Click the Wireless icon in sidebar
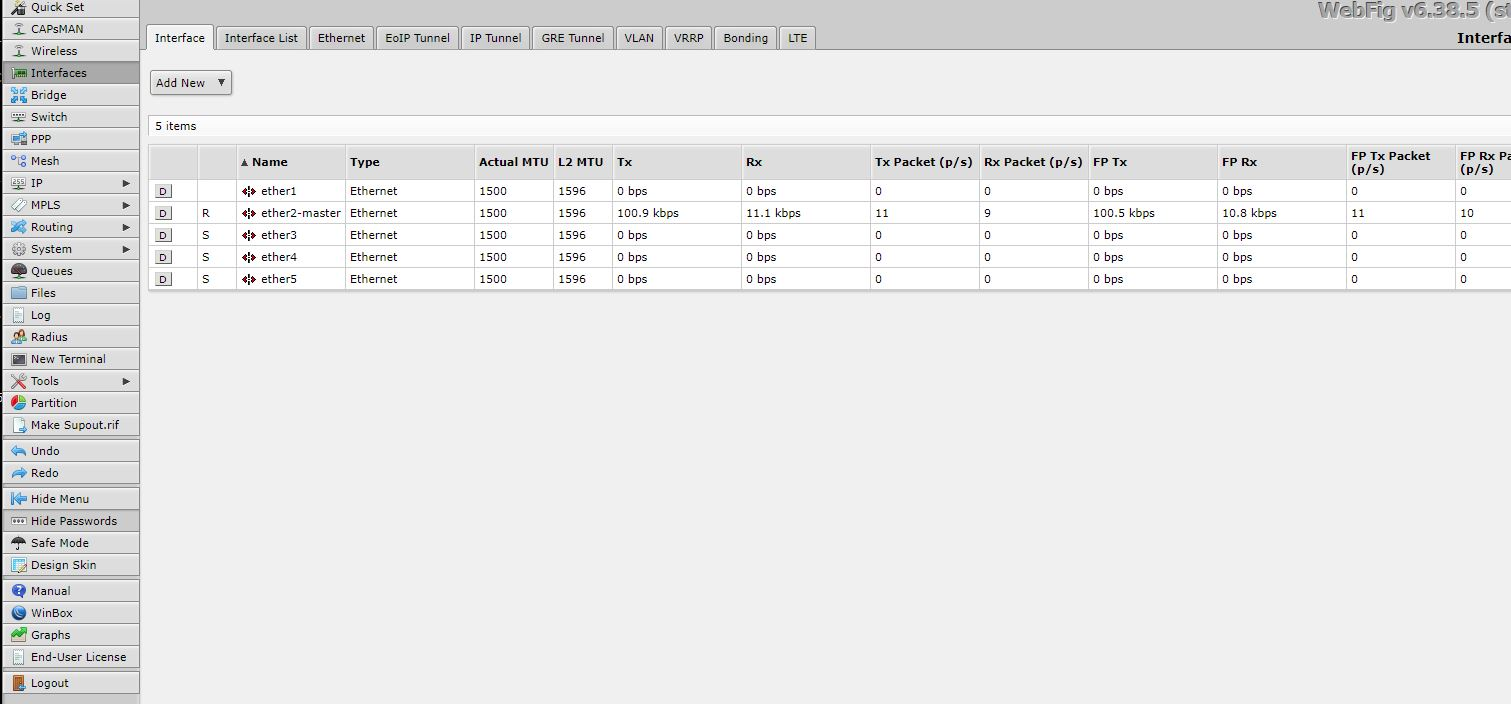 tap(19, 51)
